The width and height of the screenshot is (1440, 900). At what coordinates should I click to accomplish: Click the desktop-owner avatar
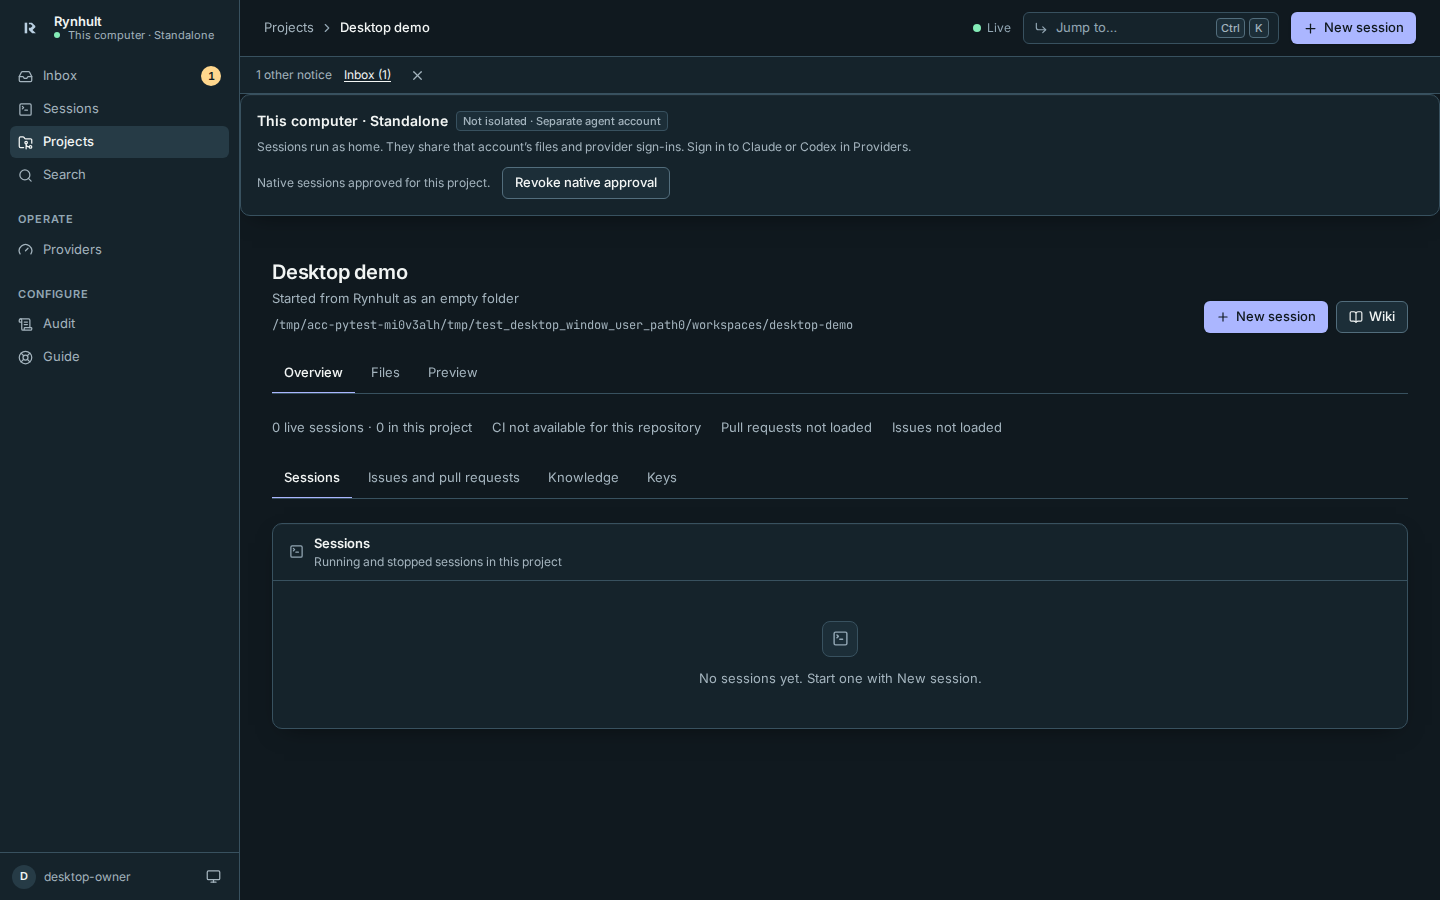point(24,877)
